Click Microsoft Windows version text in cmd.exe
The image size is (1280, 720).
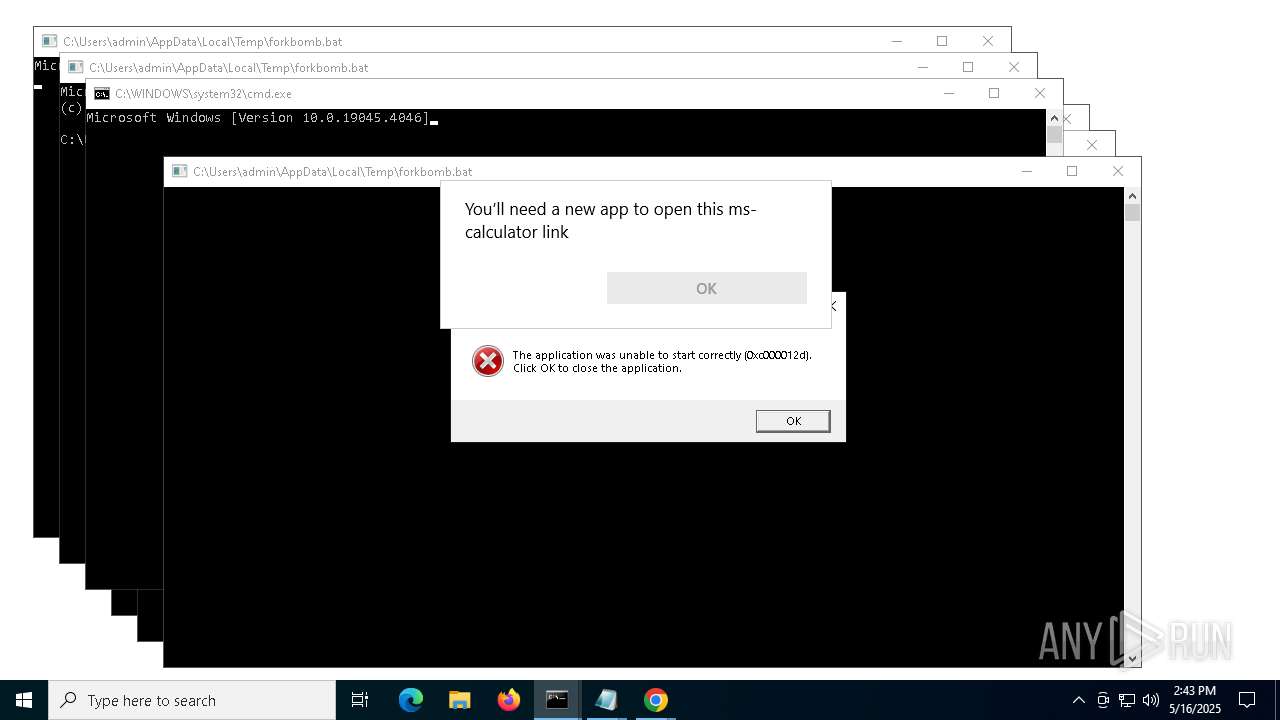click(x=258, y=118)
